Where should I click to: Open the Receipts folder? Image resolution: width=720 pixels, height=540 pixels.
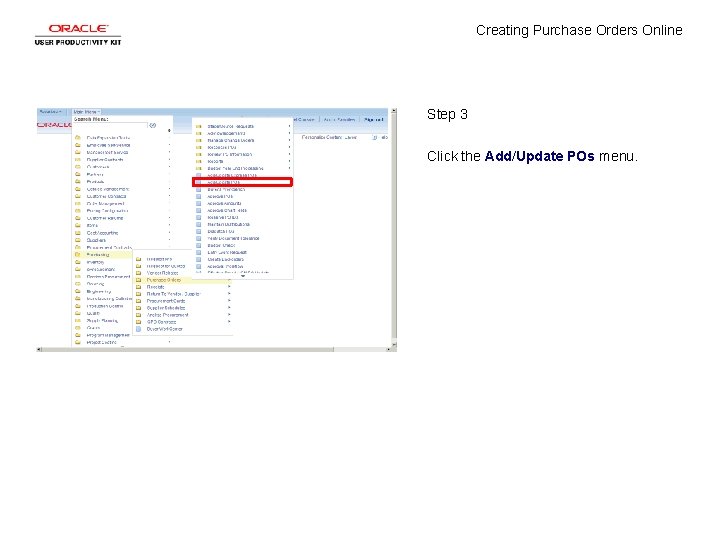click(156, 287)
